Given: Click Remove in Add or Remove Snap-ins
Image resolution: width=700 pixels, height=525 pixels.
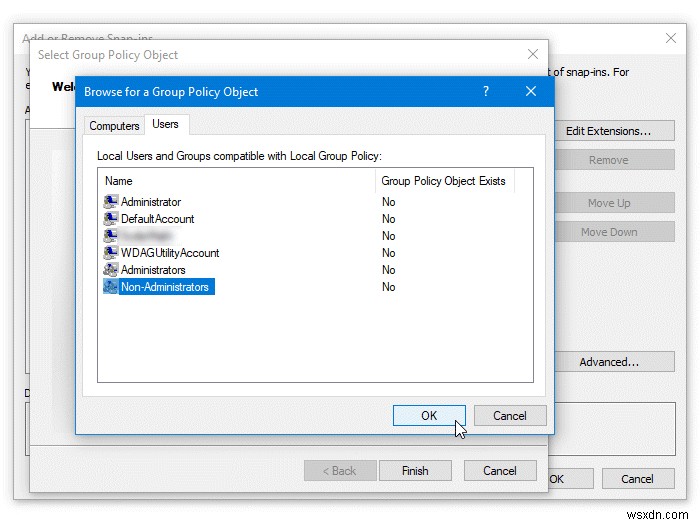Looking at the screenshot, I should (614, 160).
